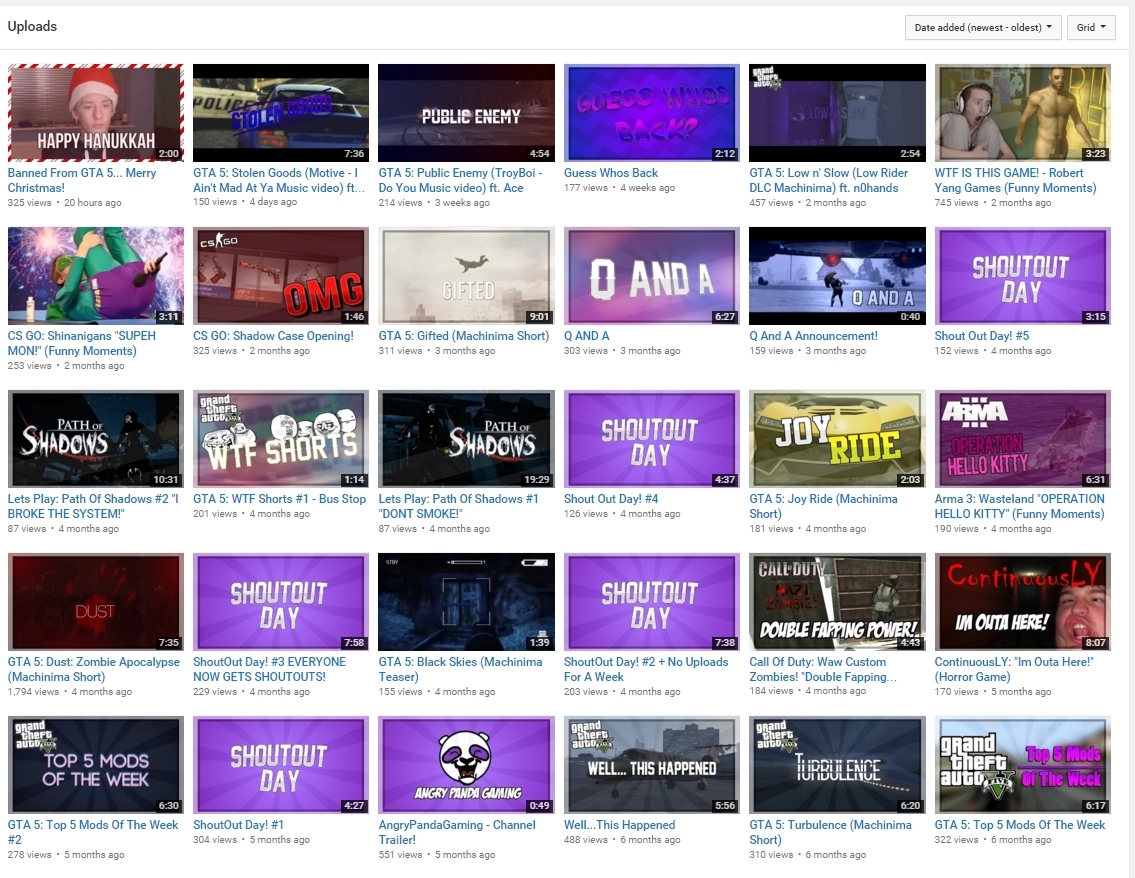
Task: Expand the Grid view dropdown
Action: tap(1091, 28)
